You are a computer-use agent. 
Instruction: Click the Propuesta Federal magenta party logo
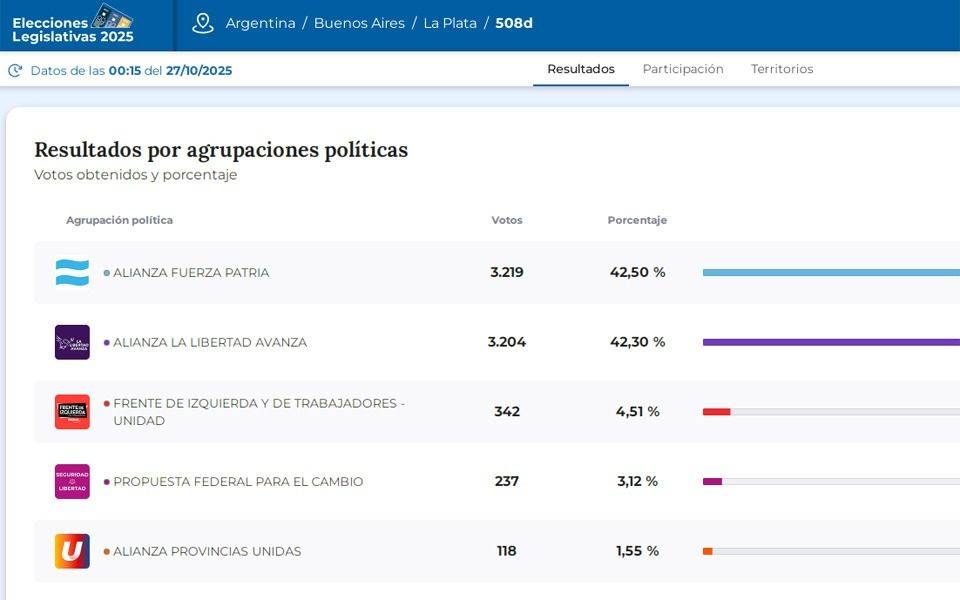[x=72, y=481]
